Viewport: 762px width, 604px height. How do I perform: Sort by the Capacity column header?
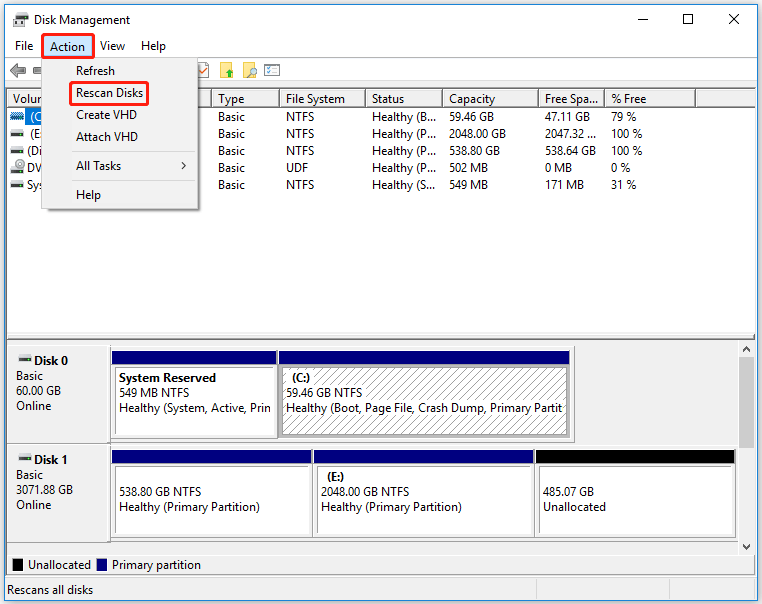point(472,99)
